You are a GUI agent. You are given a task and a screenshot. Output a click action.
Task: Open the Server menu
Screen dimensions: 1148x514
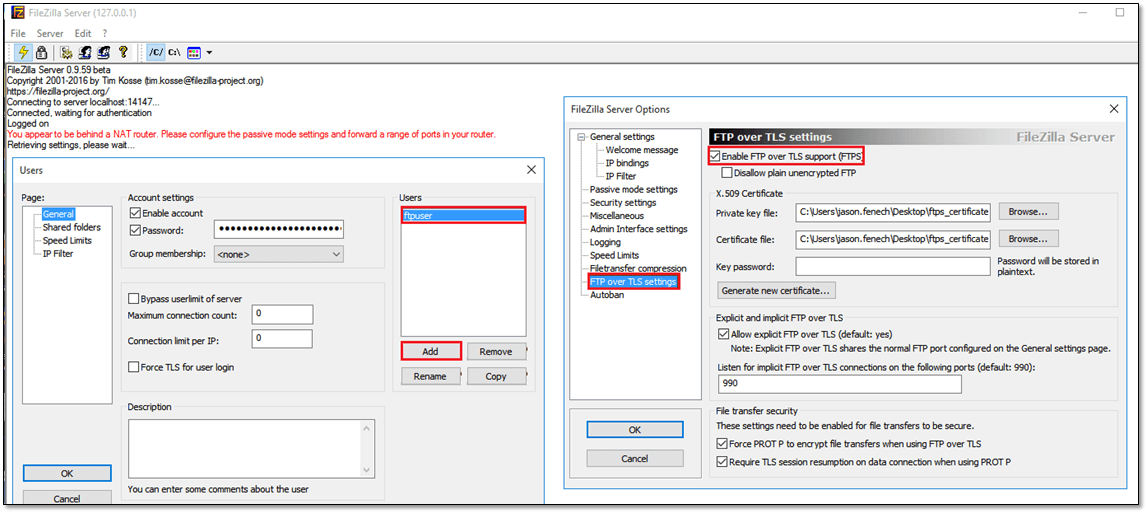coord(51,34)
